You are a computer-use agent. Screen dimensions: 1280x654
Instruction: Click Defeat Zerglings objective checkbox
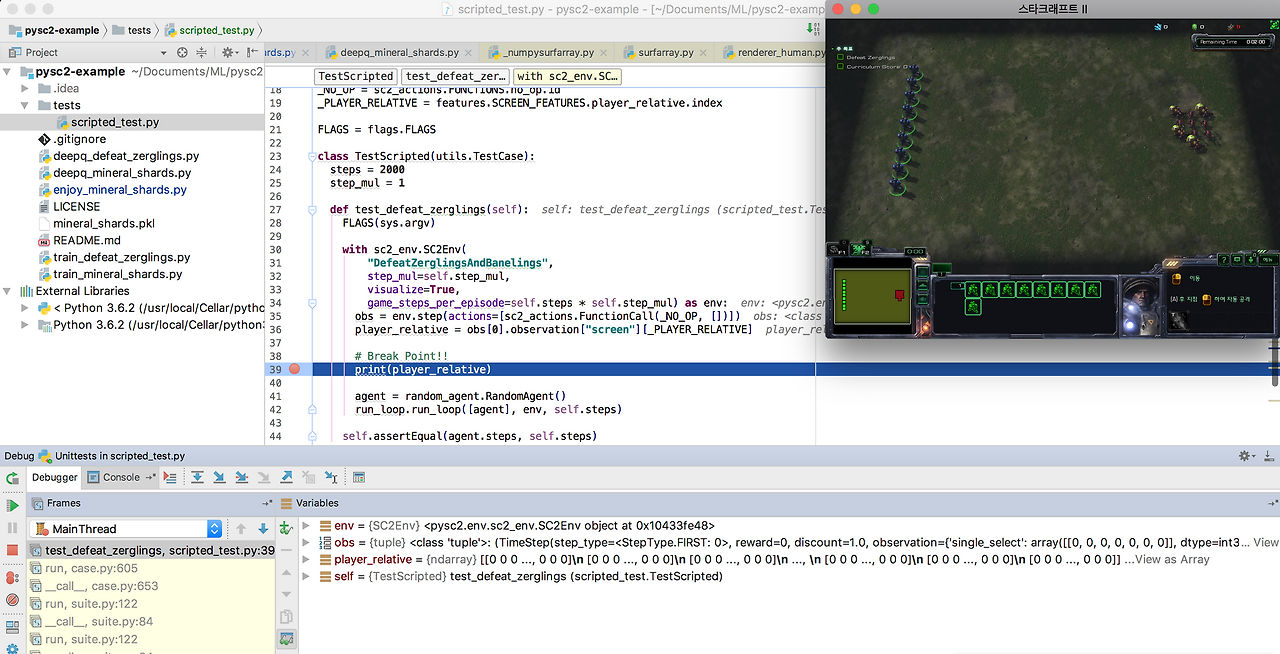click(840, 57)
